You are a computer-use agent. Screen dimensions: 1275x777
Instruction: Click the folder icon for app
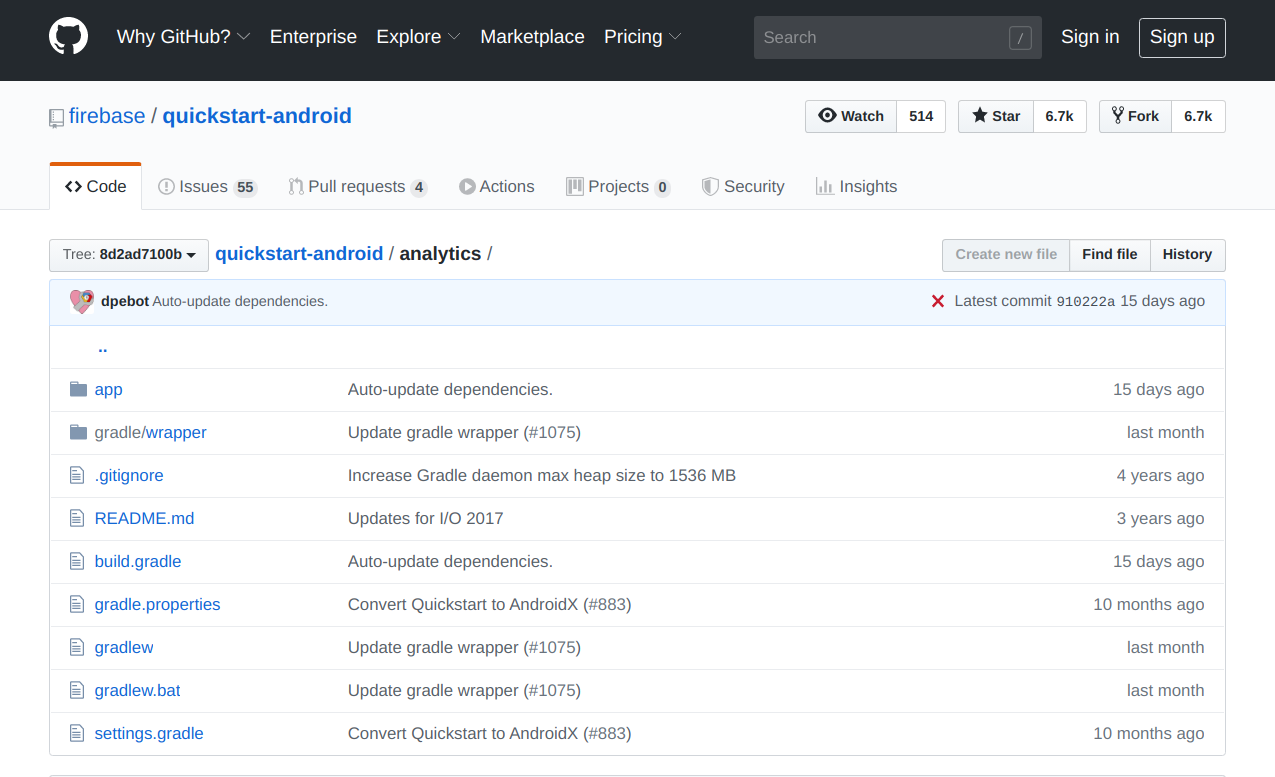[78, 389]
